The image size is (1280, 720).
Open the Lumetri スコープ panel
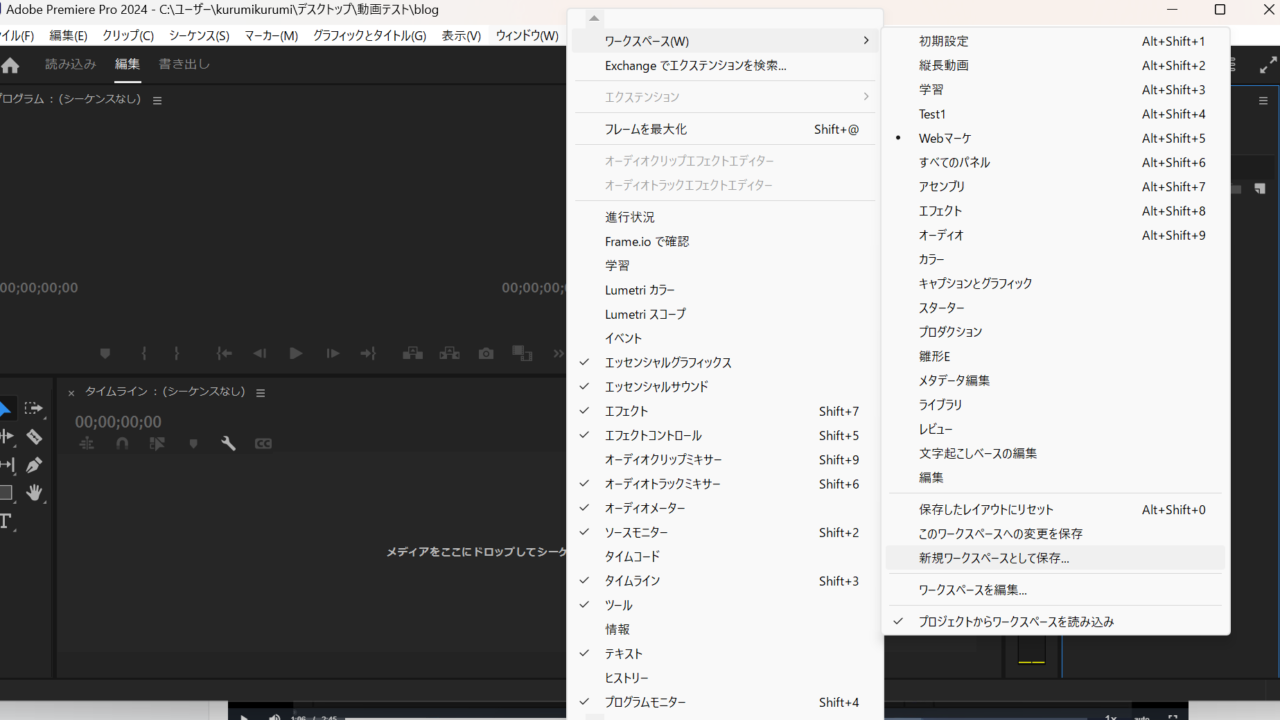pyautogui.click(x=725, y=314)
